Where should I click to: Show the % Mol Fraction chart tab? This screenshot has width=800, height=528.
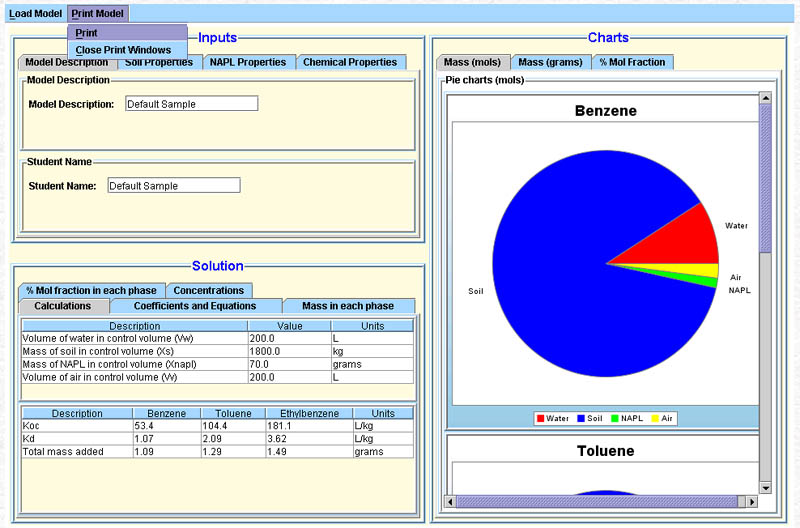click(632, 62)
